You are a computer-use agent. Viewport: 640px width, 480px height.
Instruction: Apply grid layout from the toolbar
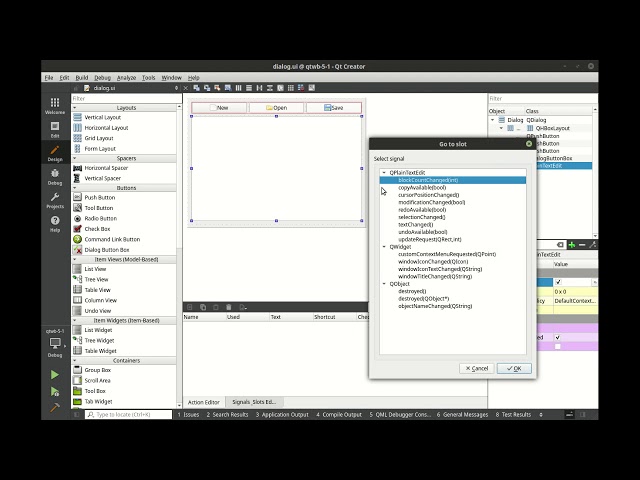(x=291, y=88)
